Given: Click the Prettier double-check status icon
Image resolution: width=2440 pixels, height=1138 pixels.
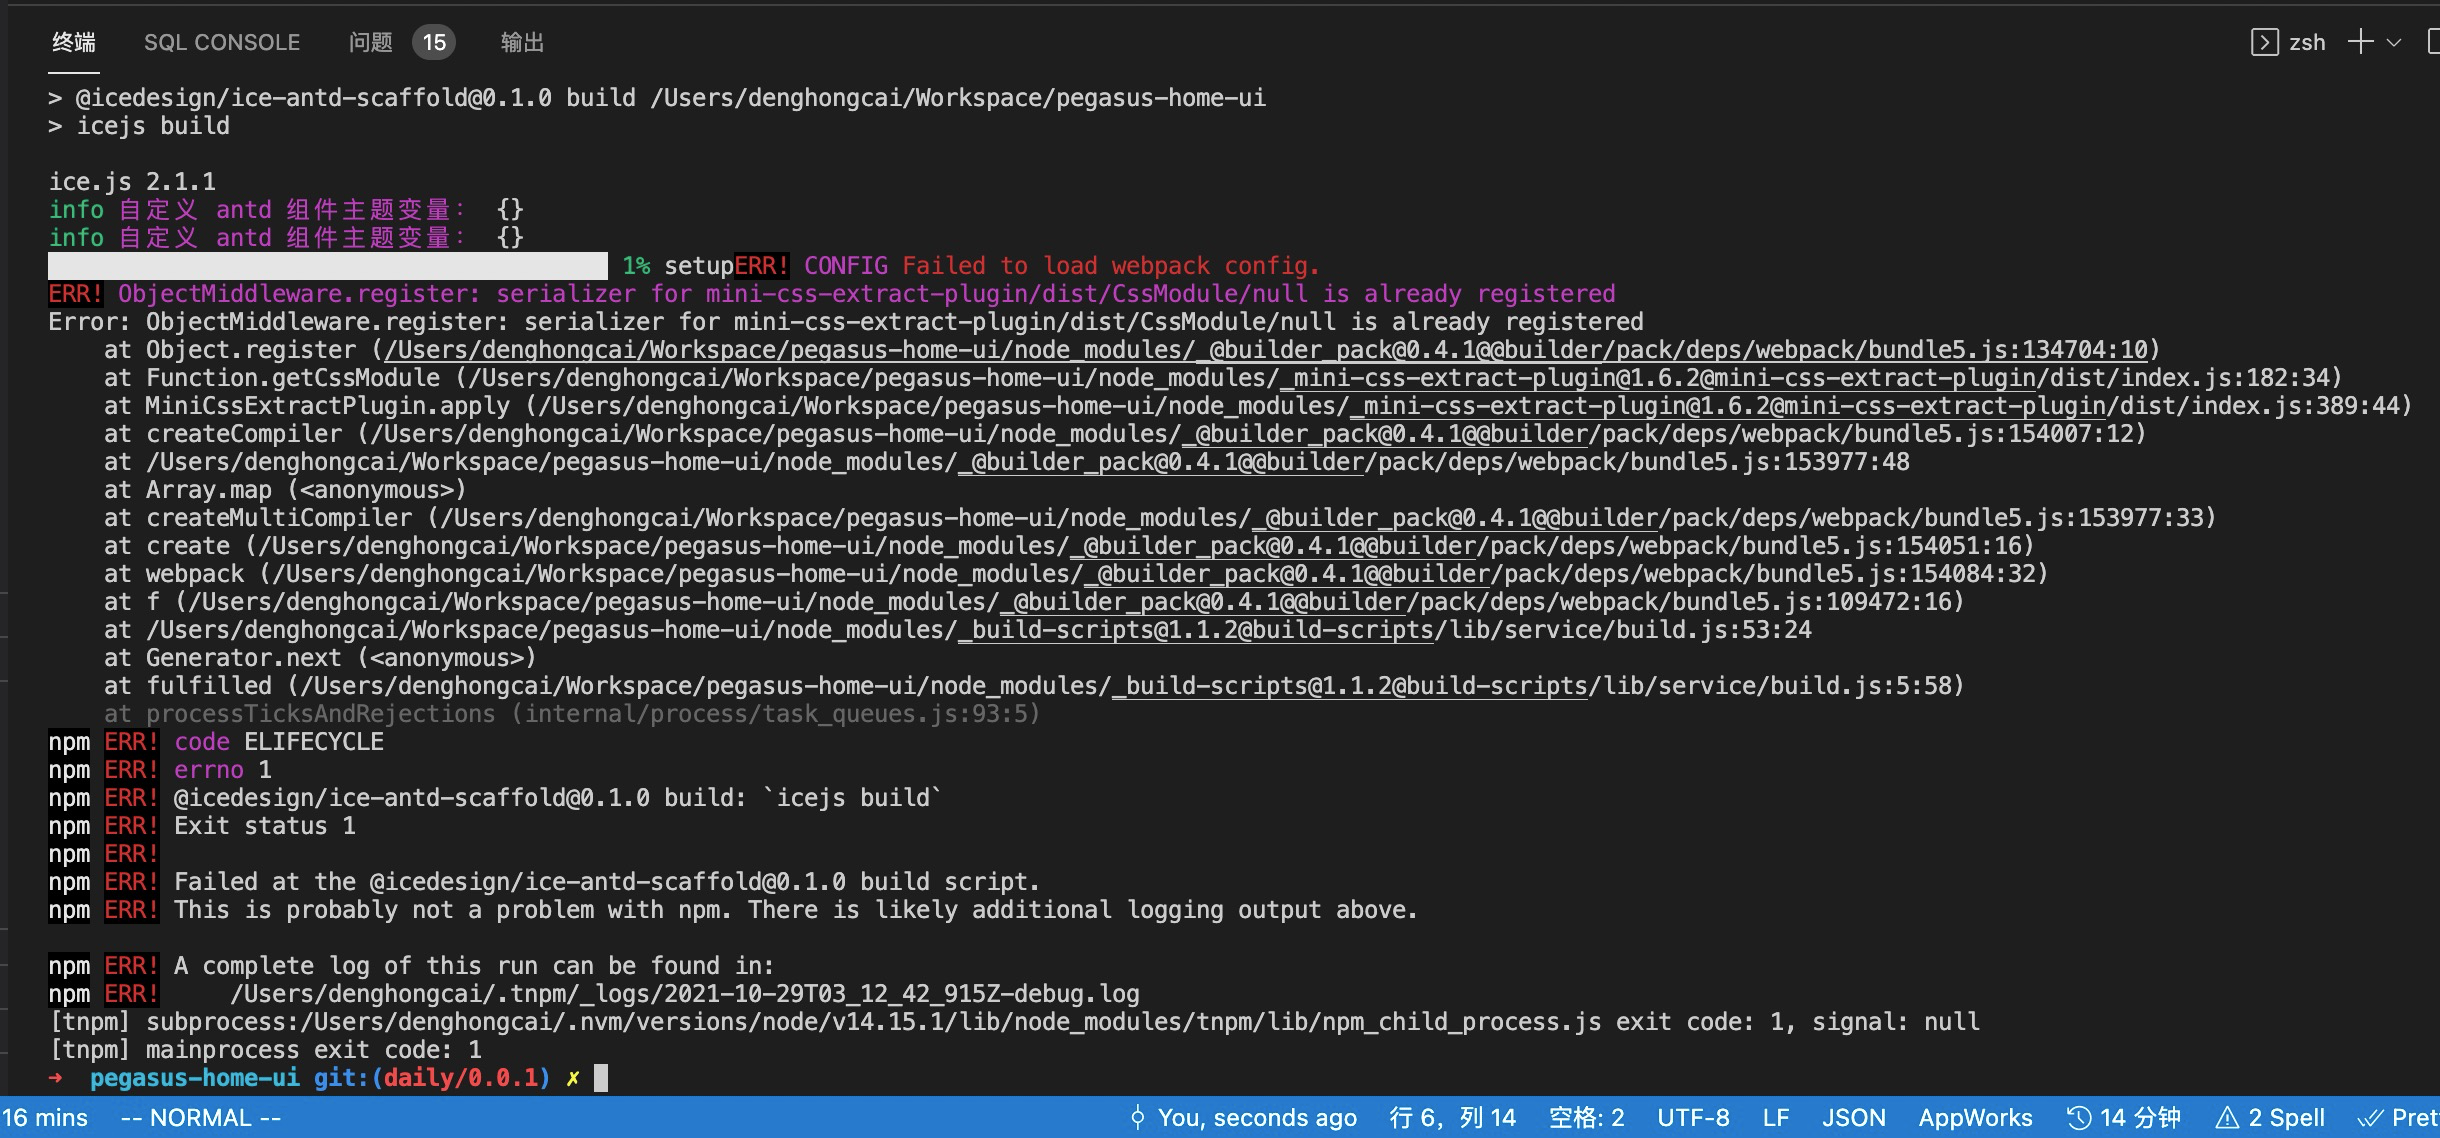Looking at the screenshot, I should pyautogui.click(x=2372, y=1117).
